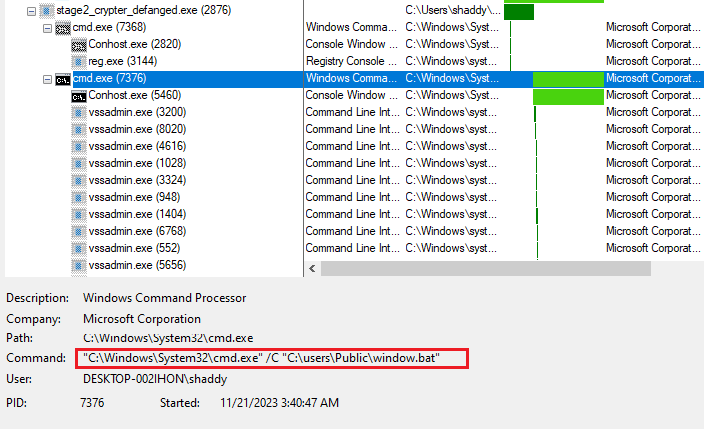Image resolution: width=704 pixels, height=429 pixels.
Task: Click the Command line value with window.bat
Action: point(261,358)
